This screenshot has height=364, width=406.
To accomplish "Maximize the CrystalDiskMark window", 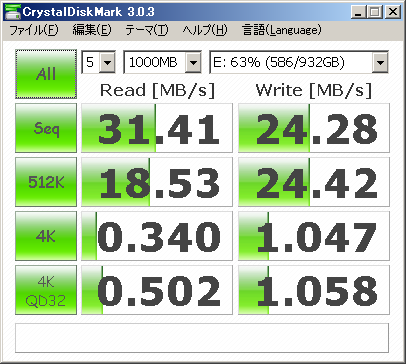I will 375,13.
